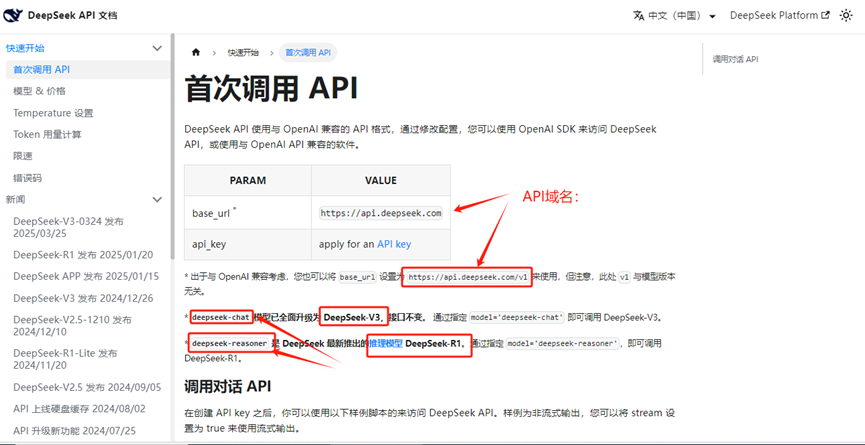
Task: Open DeepSeek-V2.5-1210 发布 news item
Action: 73,325
